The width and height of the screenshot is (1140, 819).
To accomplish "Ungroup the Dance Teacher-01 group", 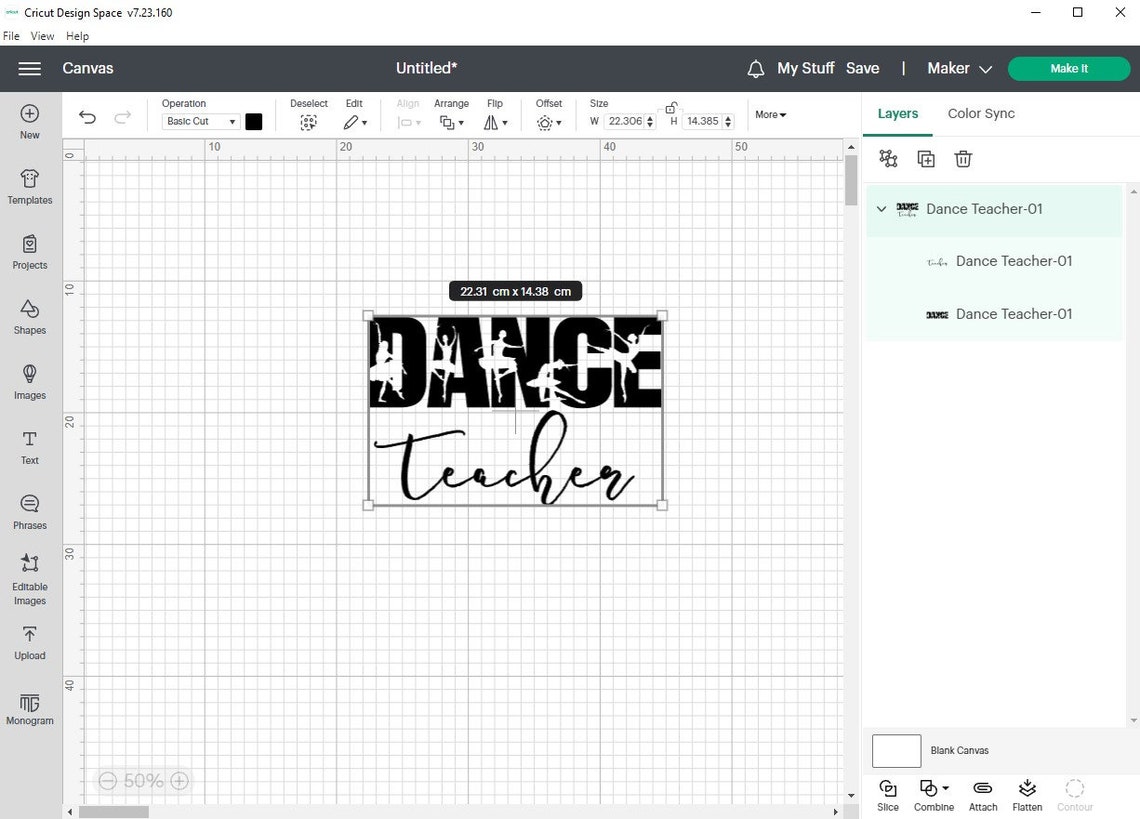I will tap(887, 158).
